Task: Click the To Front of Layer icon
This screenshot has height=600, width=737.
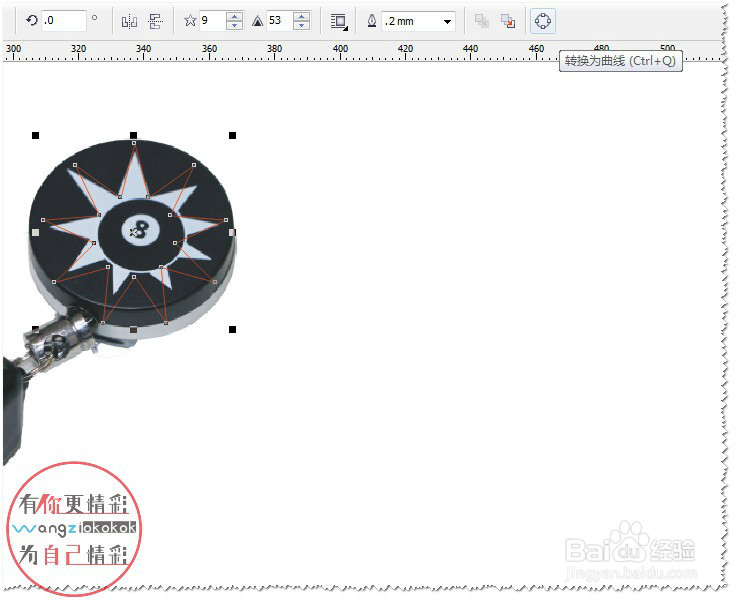Action: 482,21
